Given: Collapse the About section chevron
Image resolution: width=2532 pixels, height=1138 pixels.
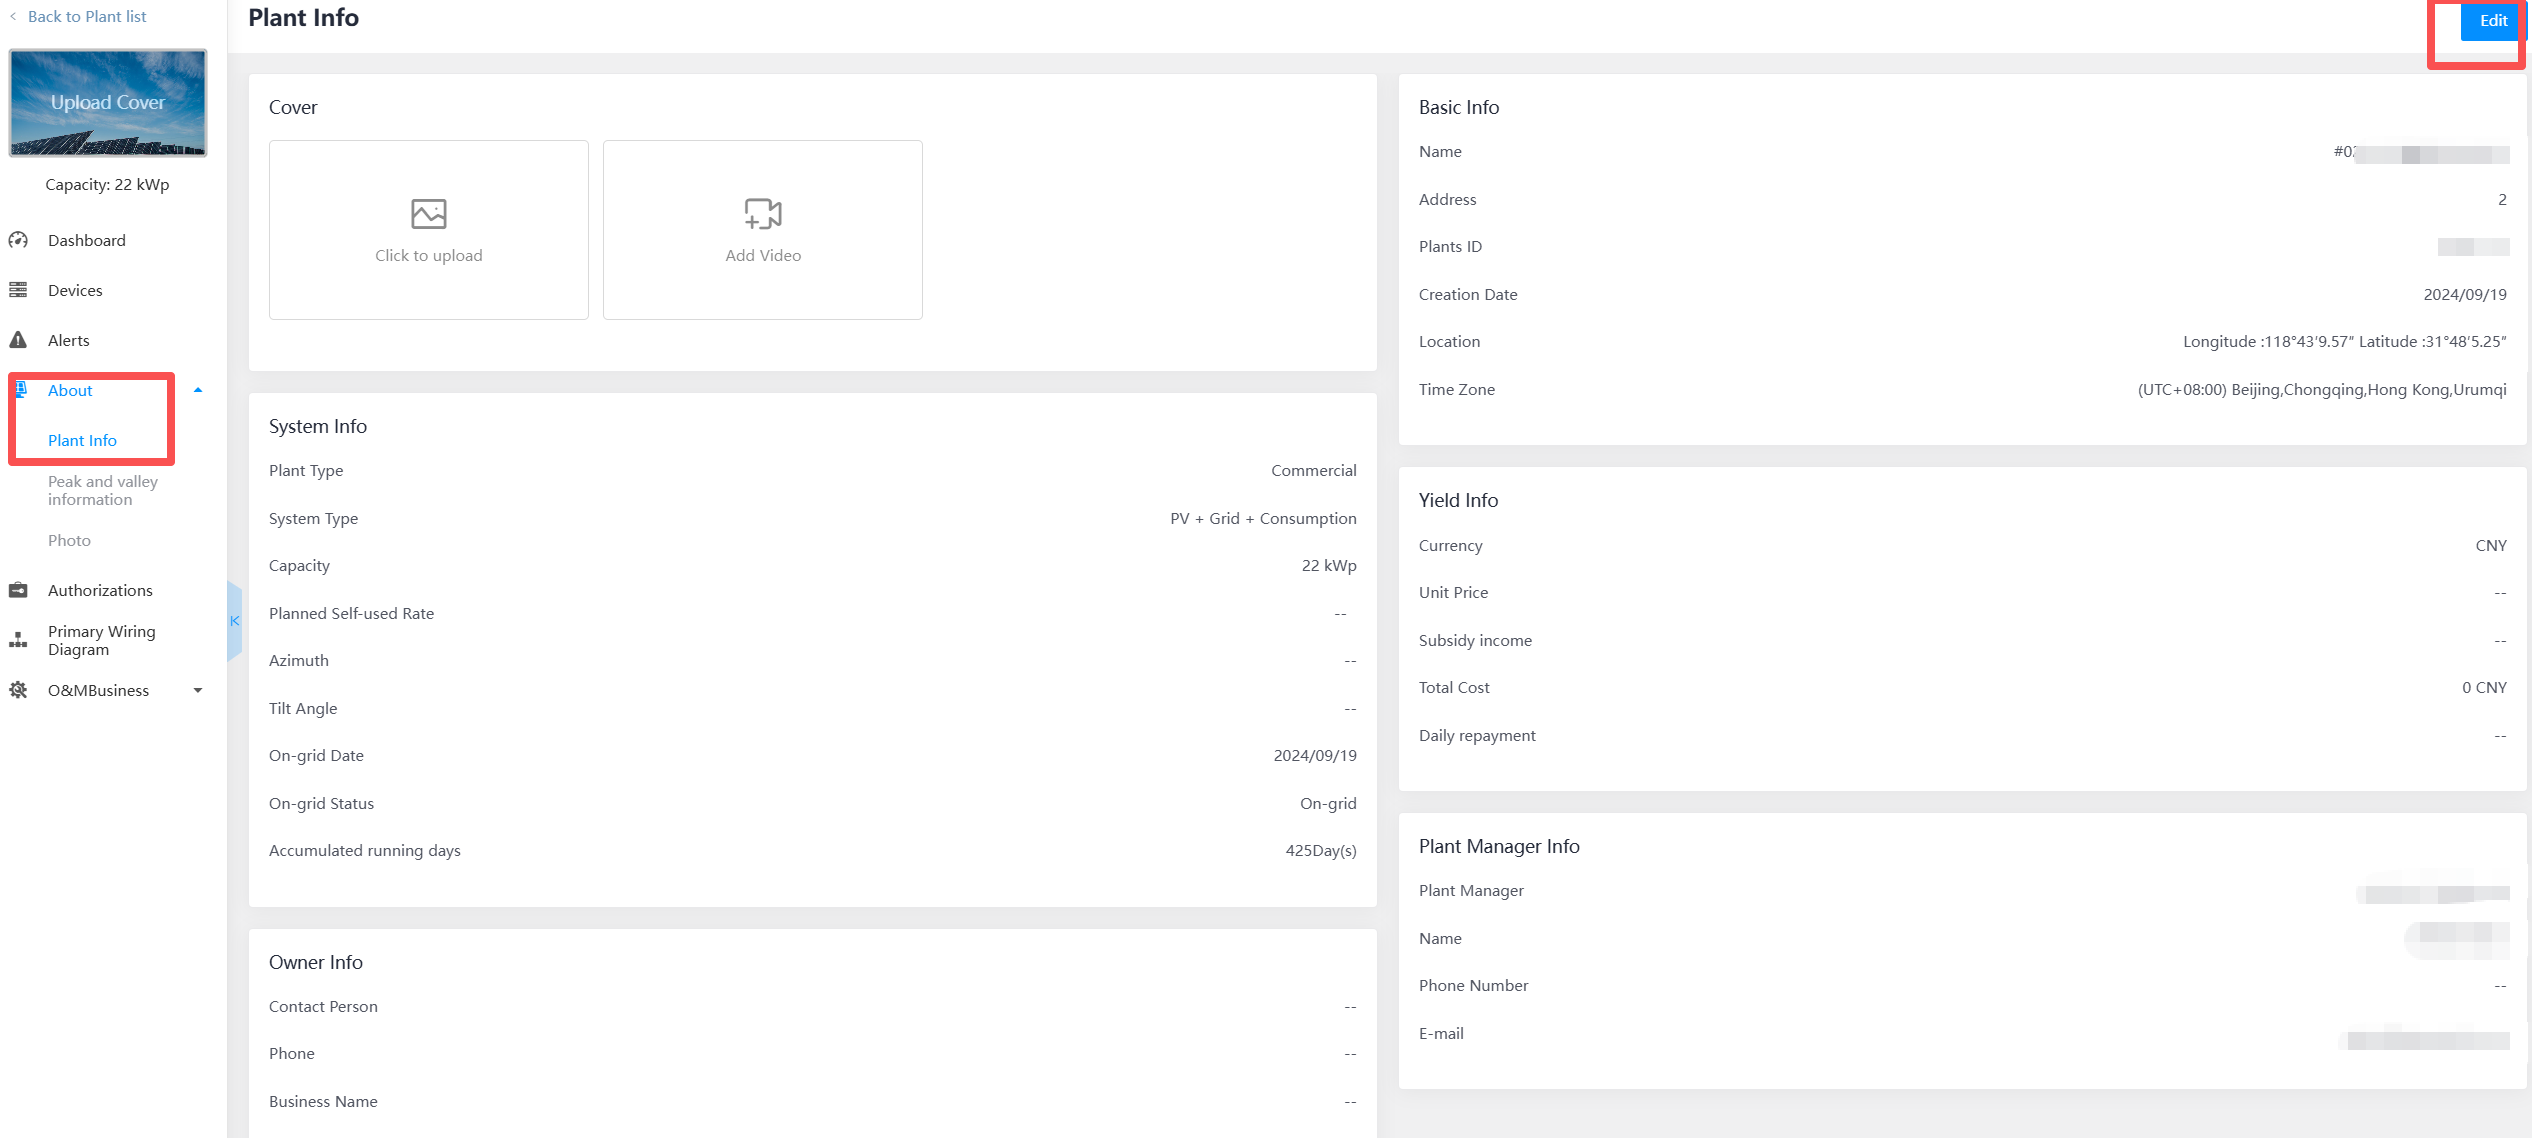Looking at the screenshot, I should pos(198,390).
